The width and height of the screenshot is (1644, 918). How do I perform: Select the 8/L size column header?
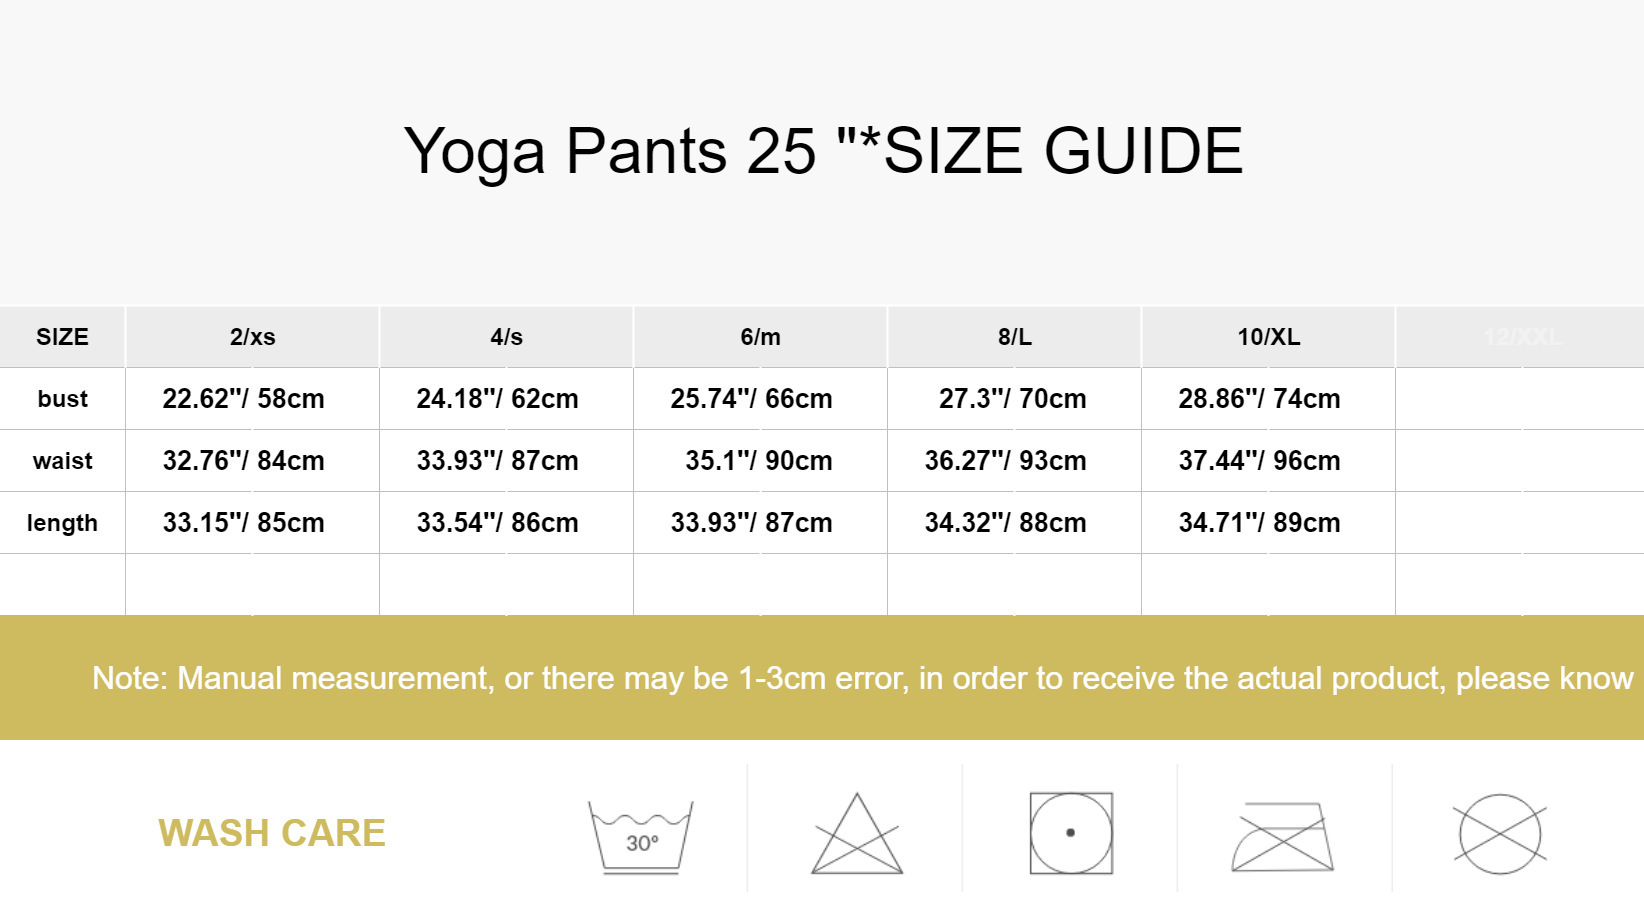tap(1015, 337)
